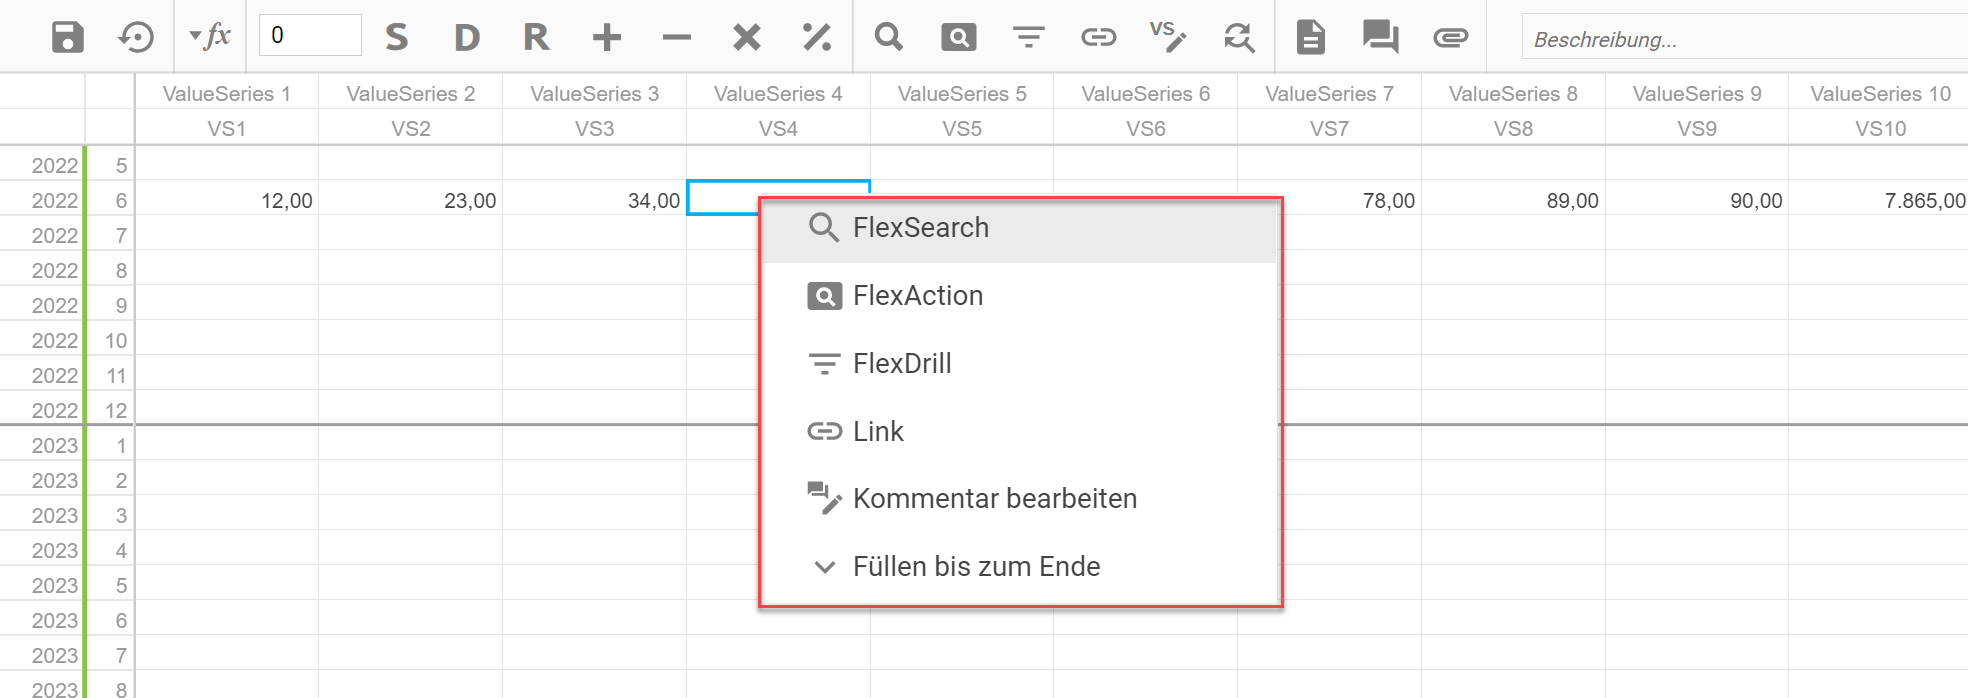The height and width of the screenshot is (698, 1968).
Task: Click the minus button in the toolbar
Action: tap(676, 36)
